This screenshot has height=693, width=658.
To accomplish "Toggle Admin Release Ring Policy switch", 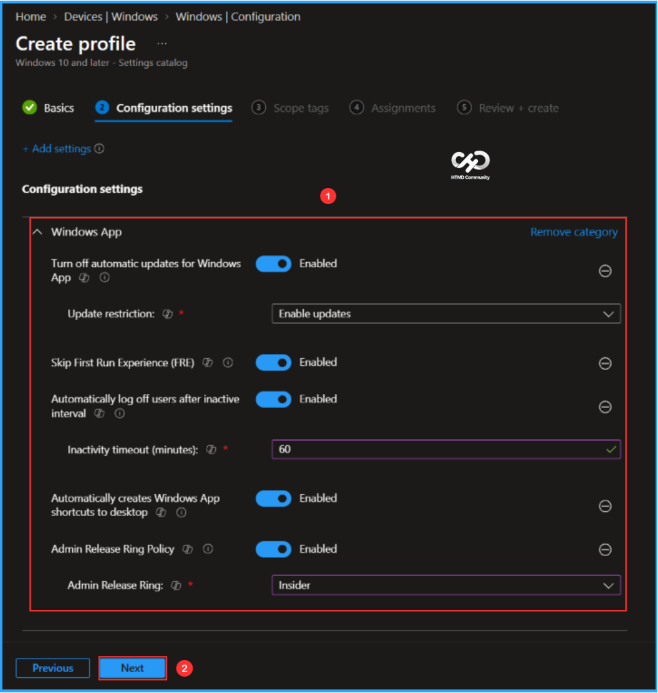I will point(274,549).
